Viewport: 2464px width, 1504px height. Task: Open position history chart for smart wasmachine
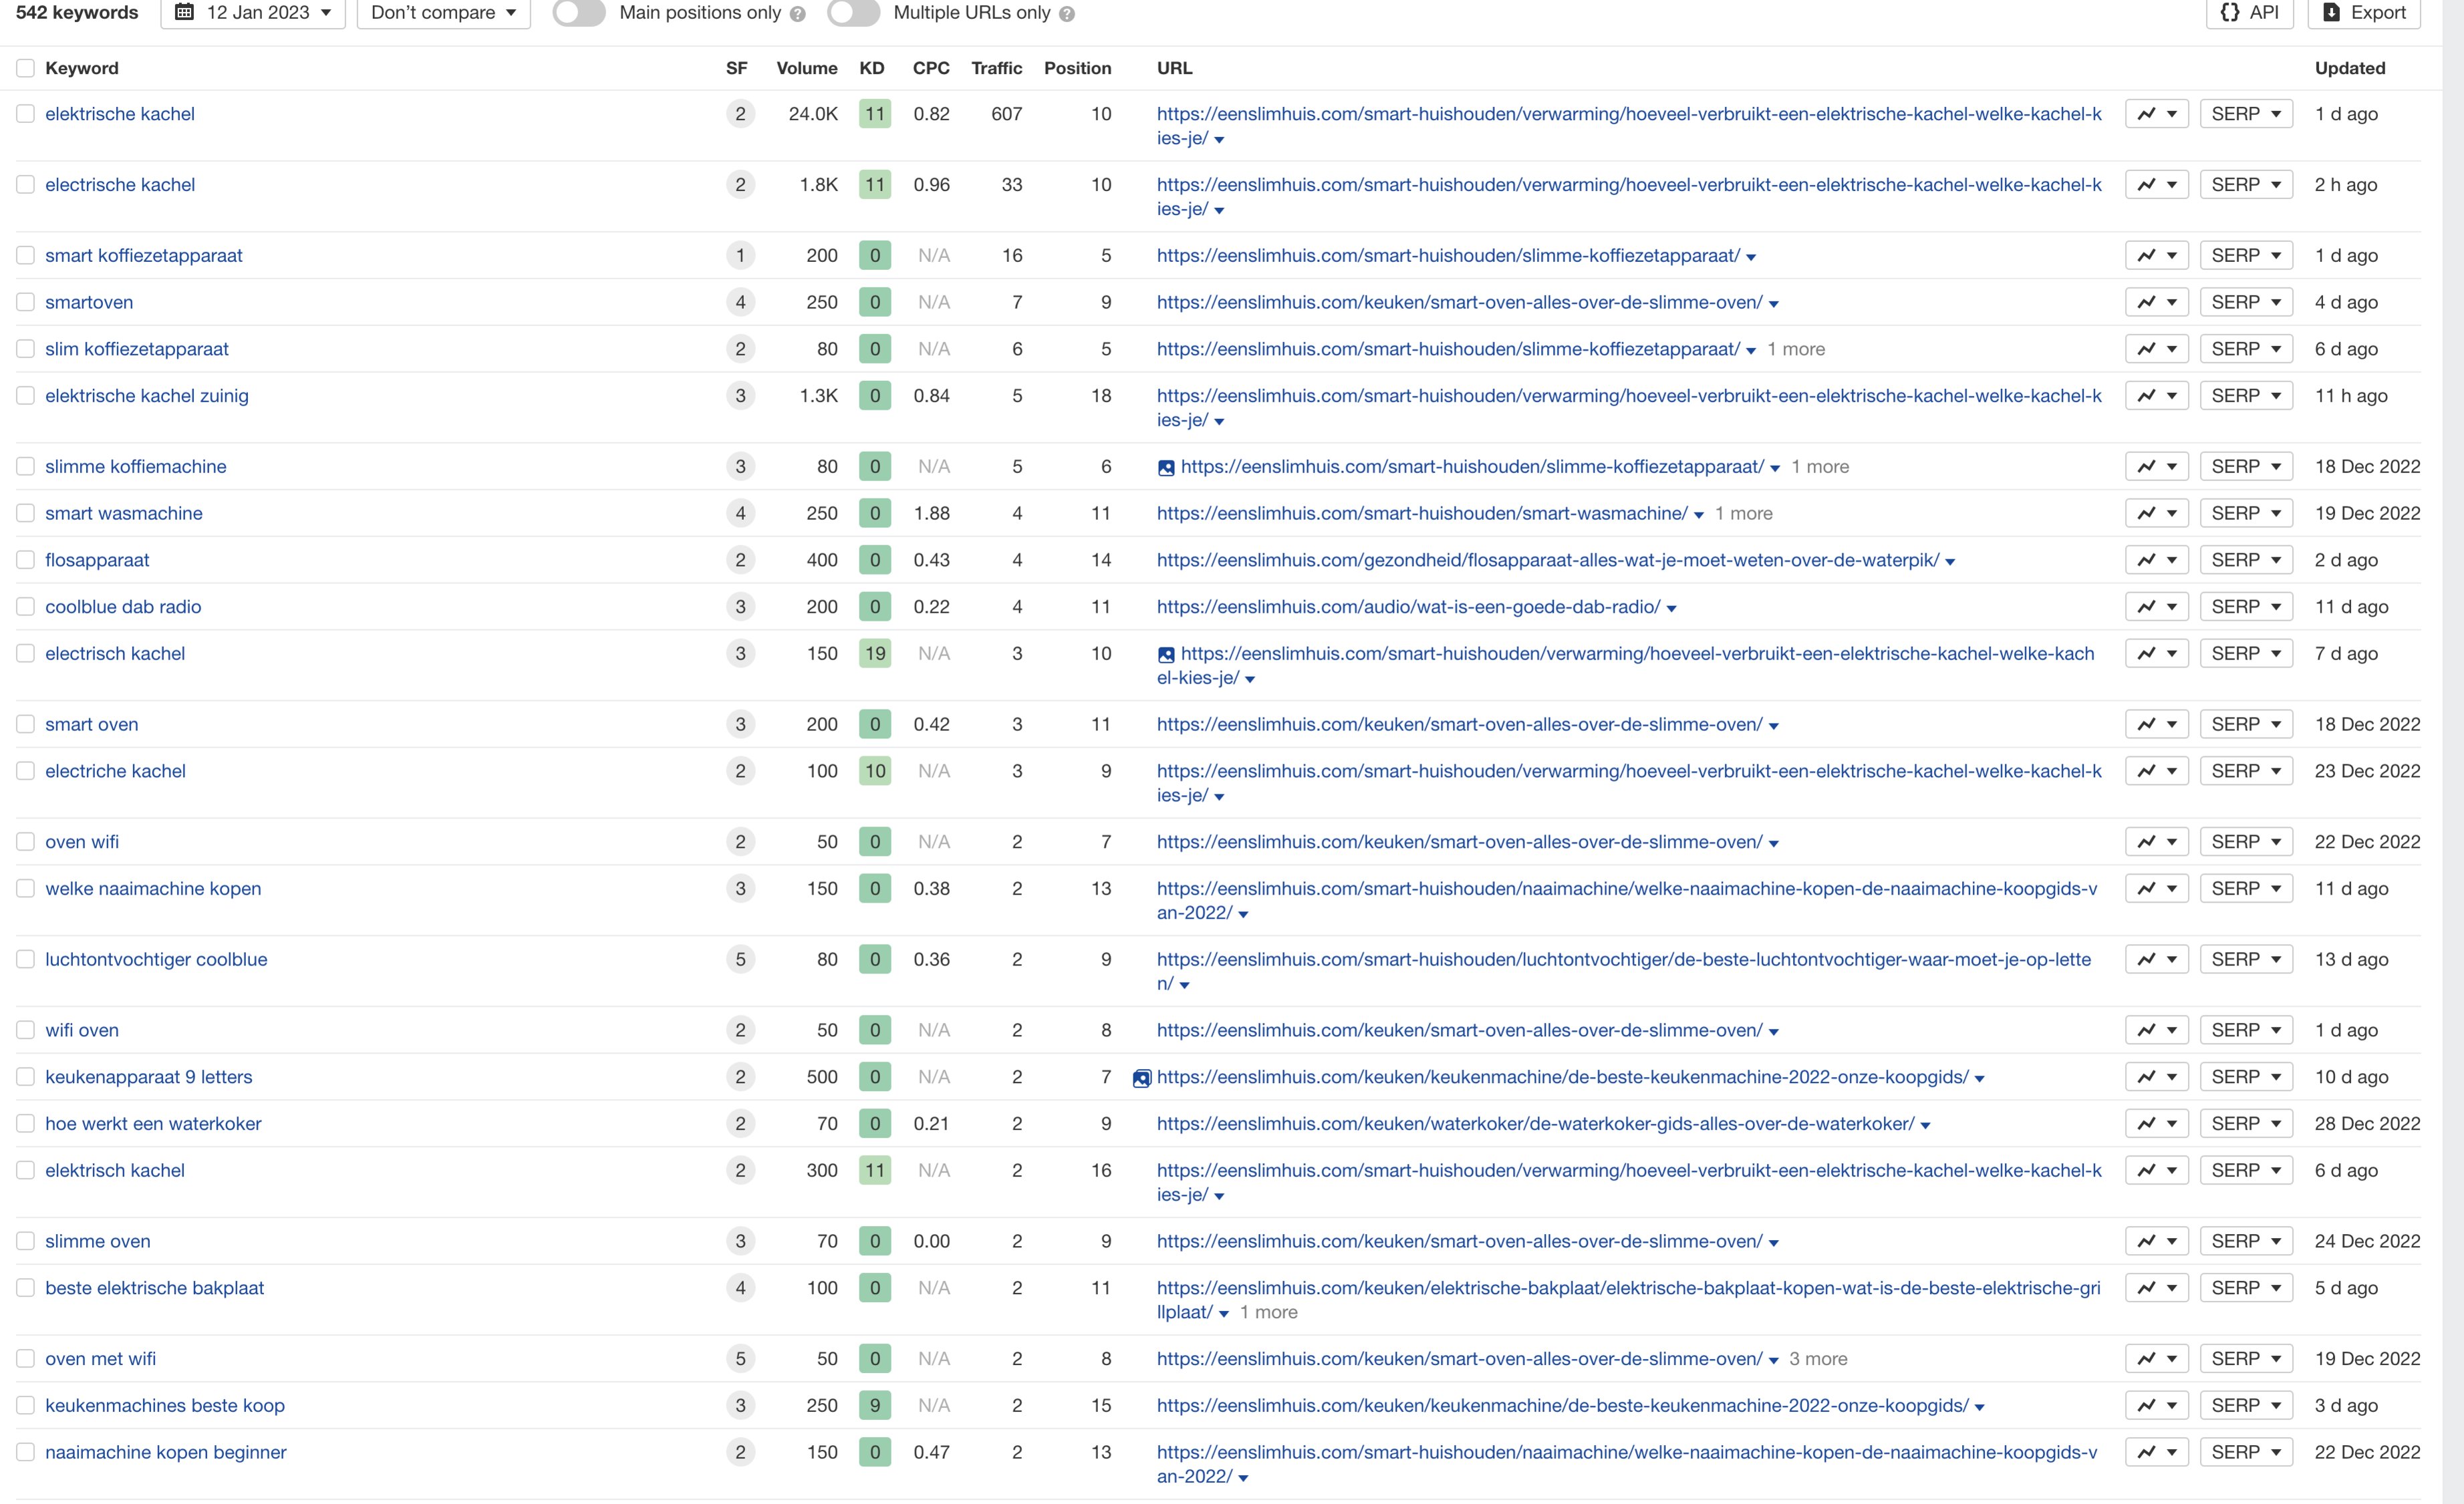pos(2157,513)
